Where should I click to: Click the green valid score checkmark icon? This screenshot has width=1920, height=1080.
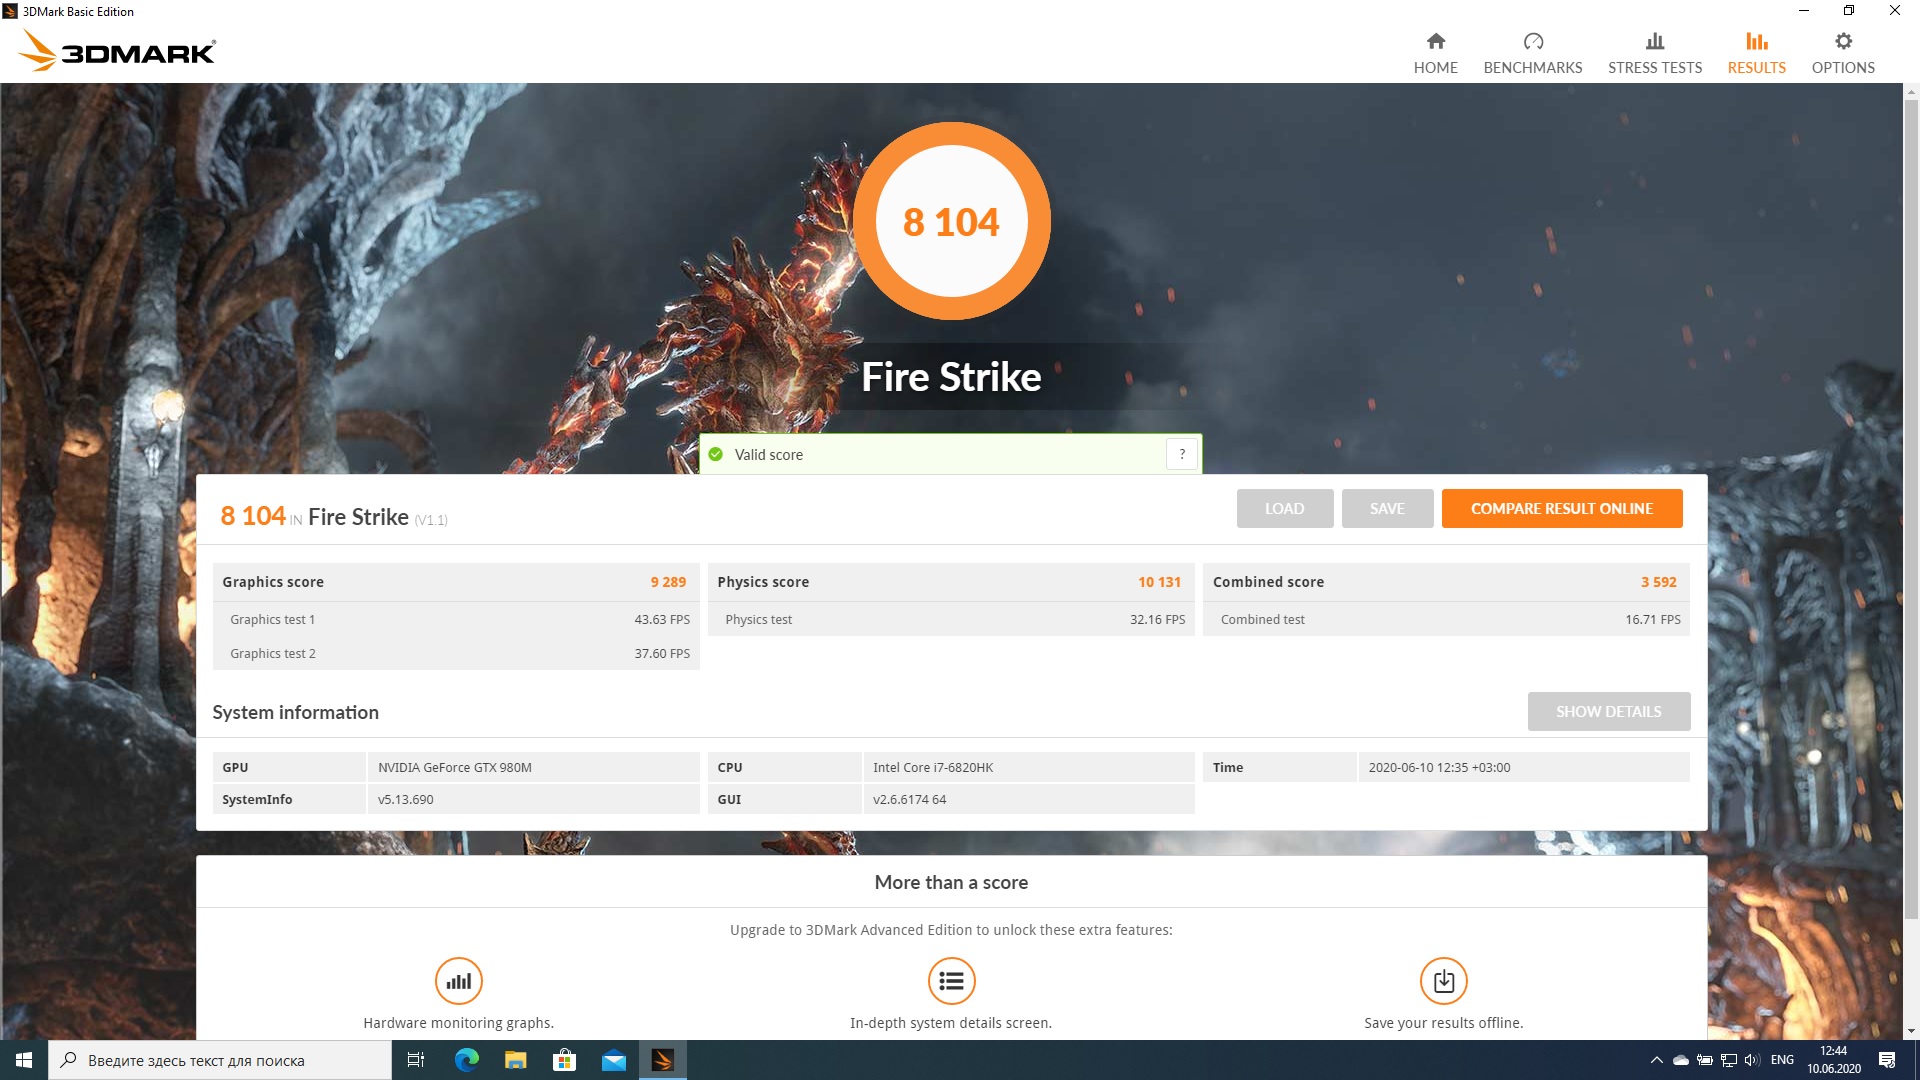715,454
